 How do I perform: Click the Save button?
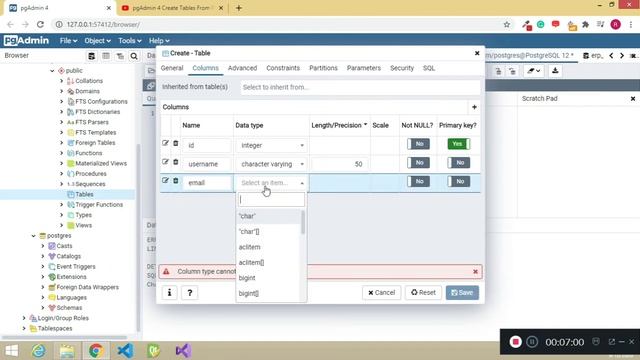coord(462,292)
